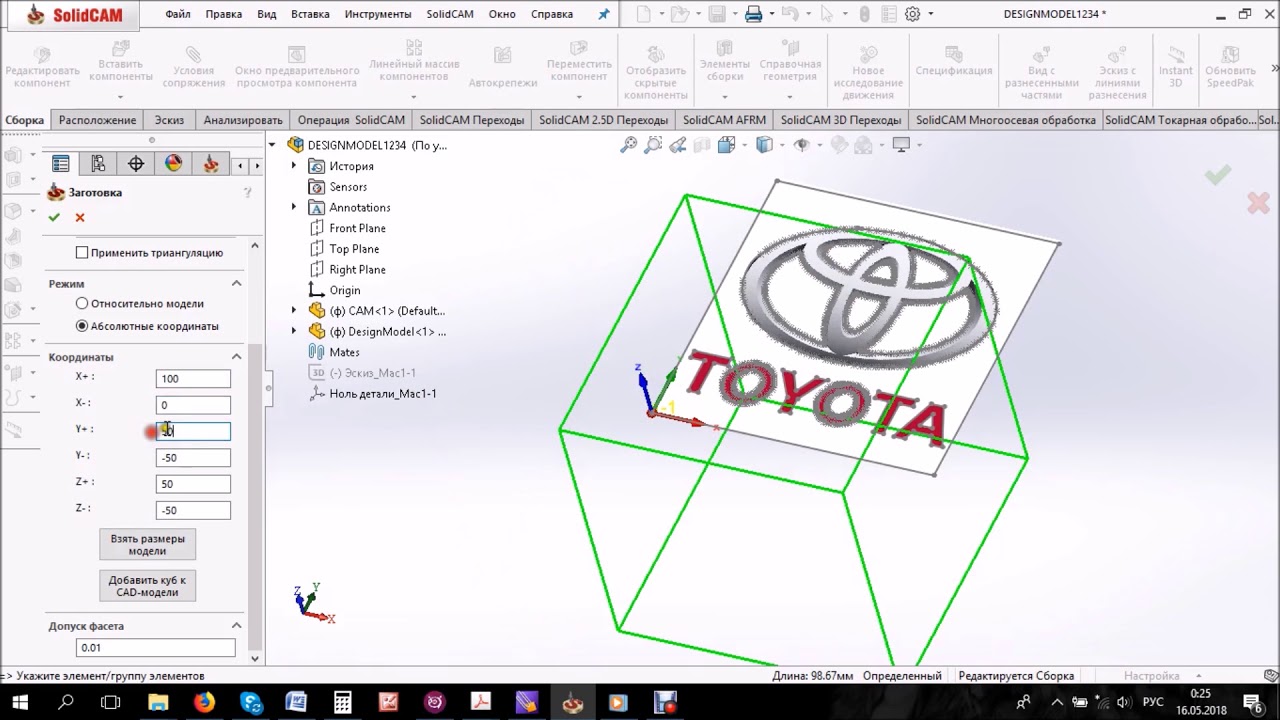The width and height of the screenshot is (1280, 720).
Task: Switch to the SolidCAM AFRM tab
Action: coord(724,120)
